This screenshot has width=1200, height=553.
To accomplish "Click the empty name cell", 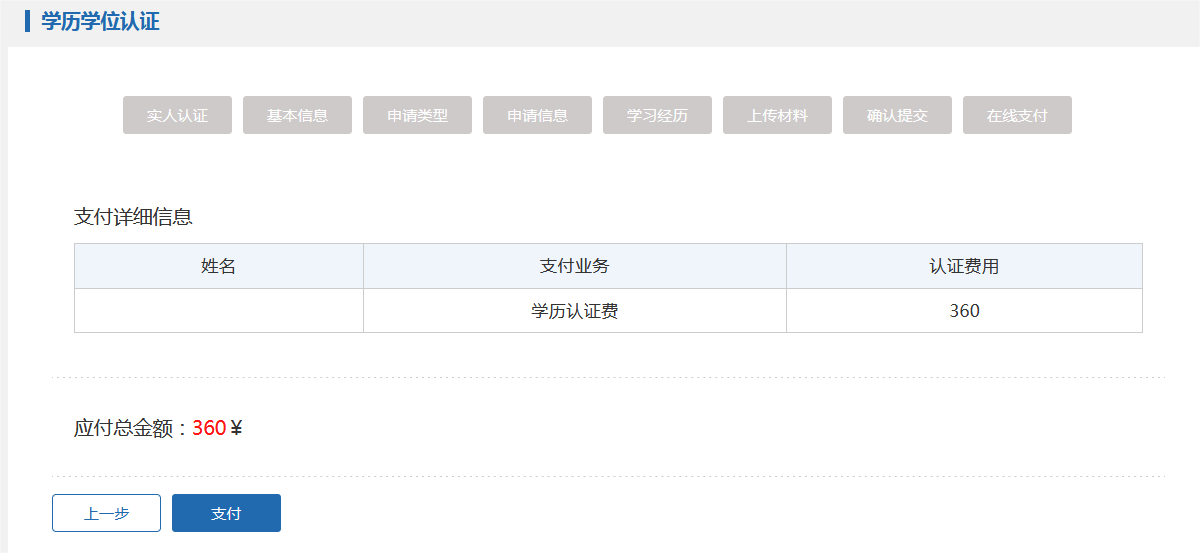I will [219, 311].
